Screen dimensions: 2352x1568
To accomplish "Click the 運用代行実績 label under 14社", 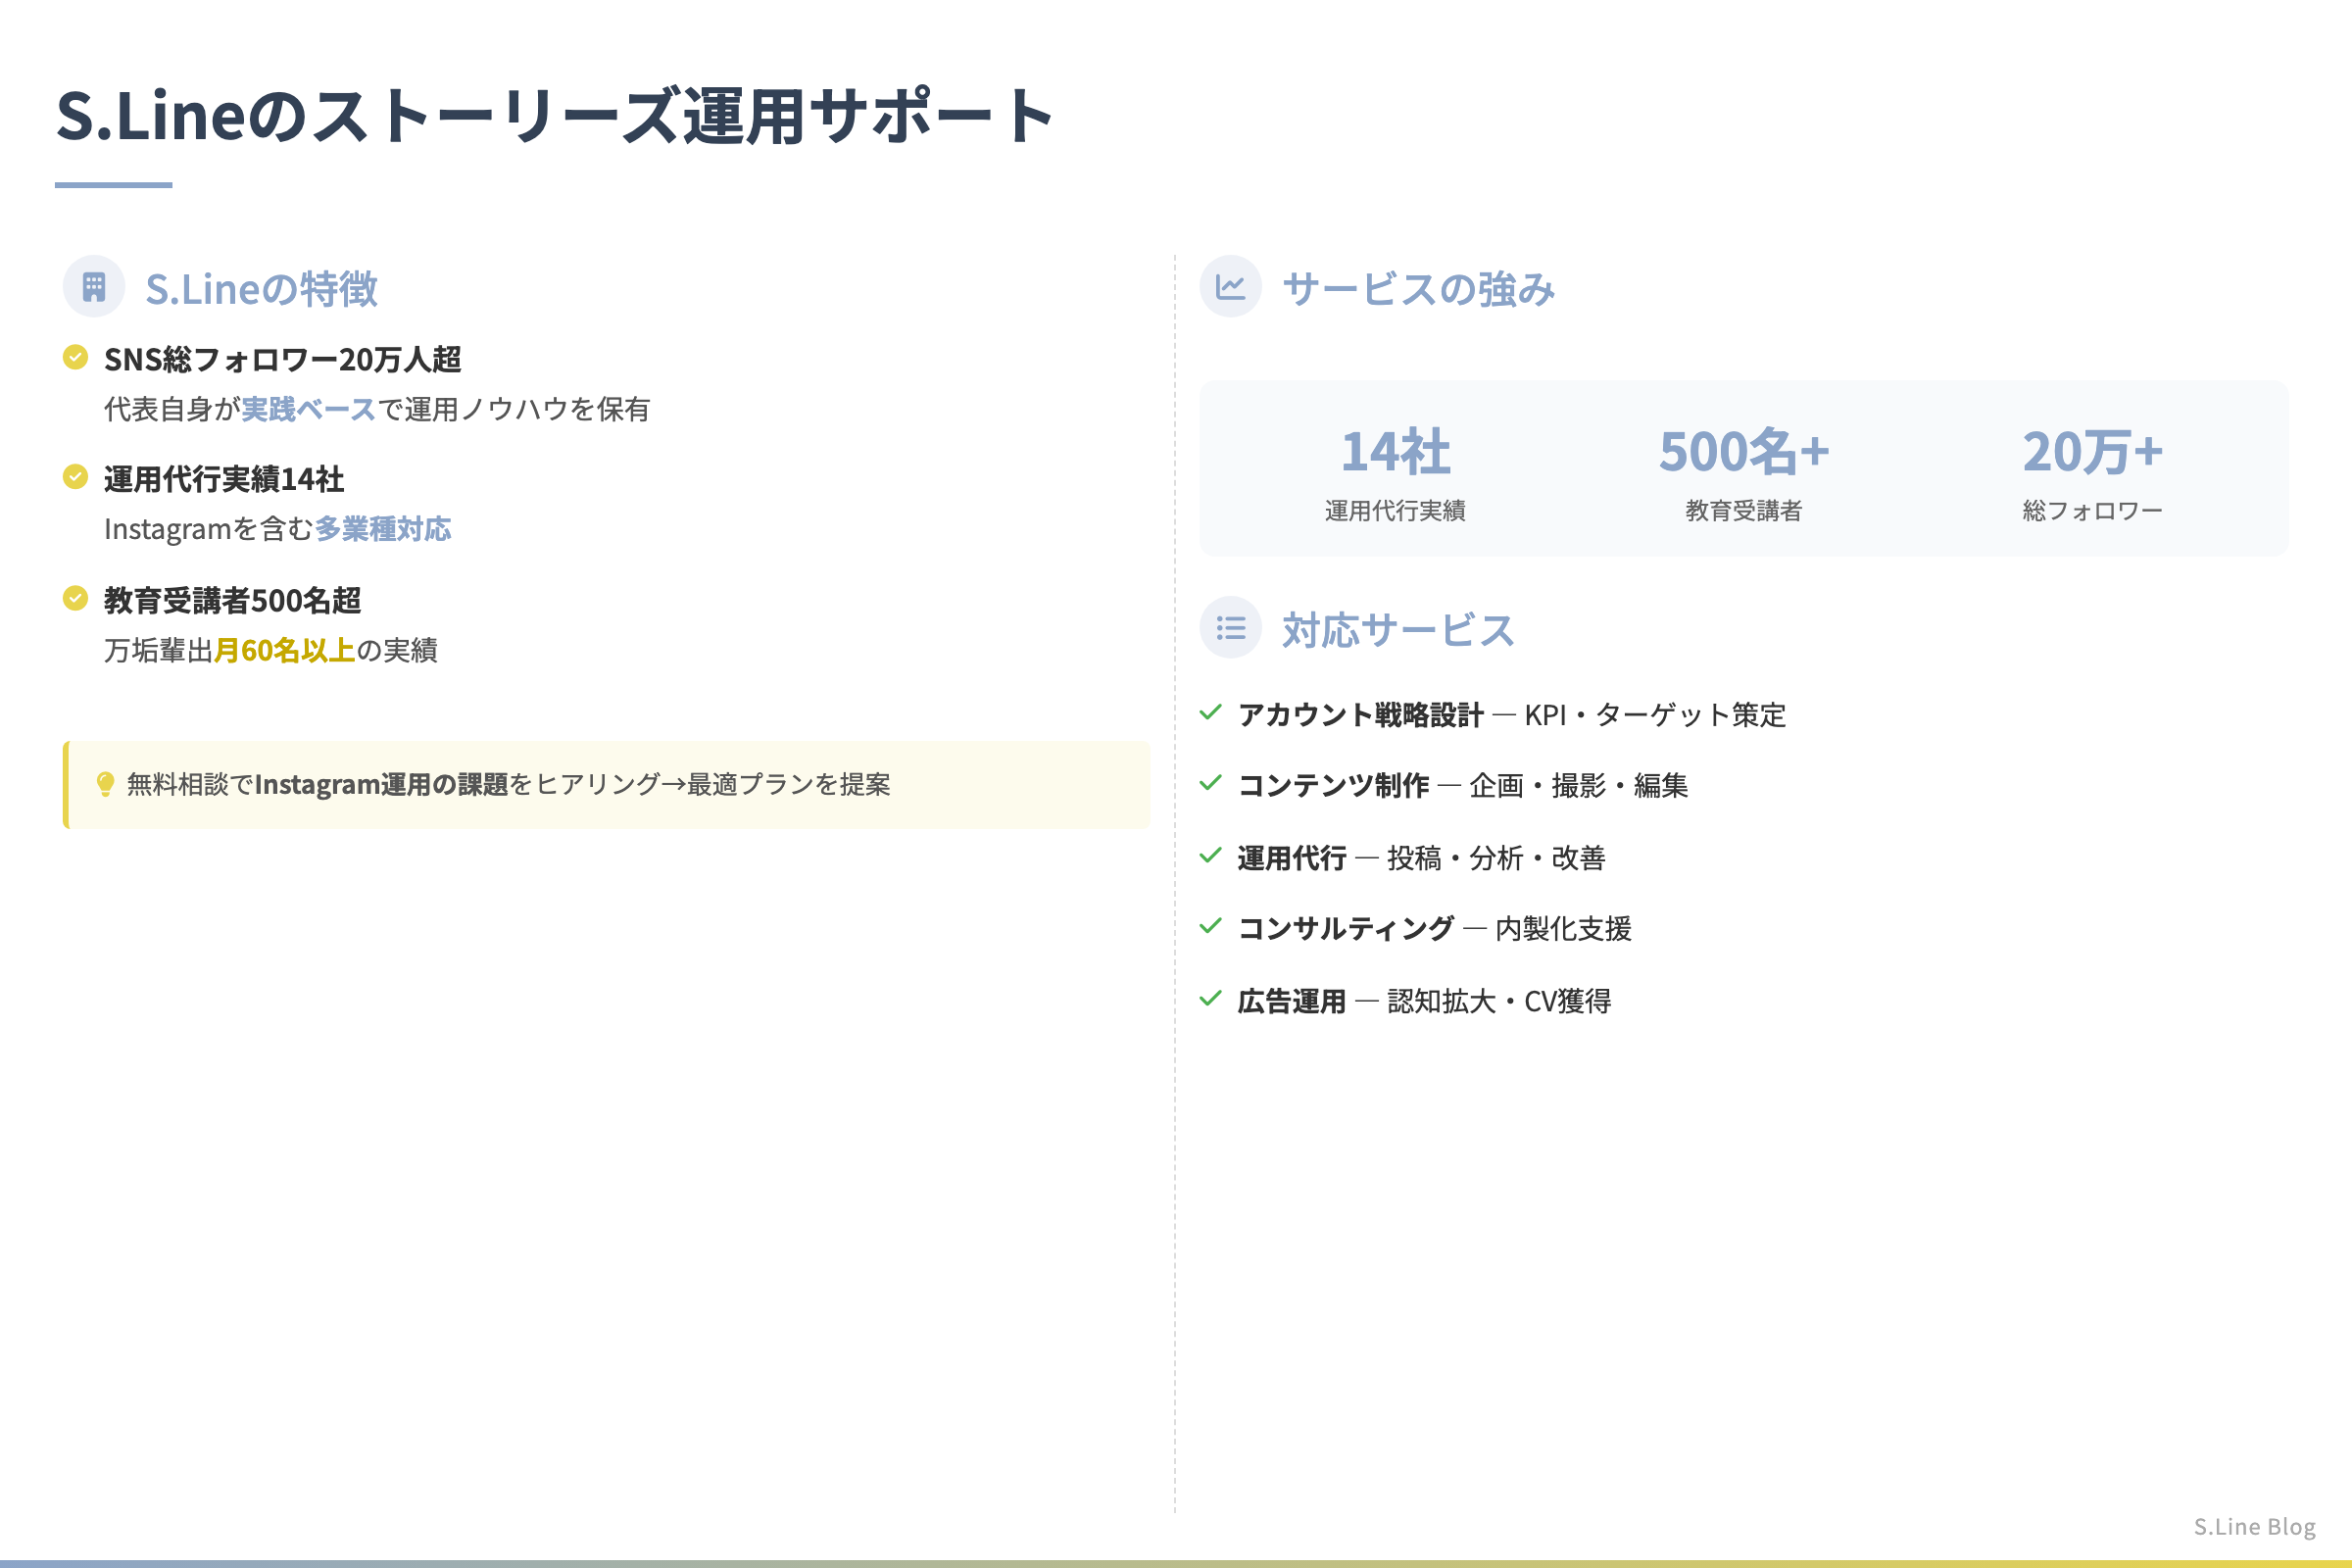I will 1395,510.
